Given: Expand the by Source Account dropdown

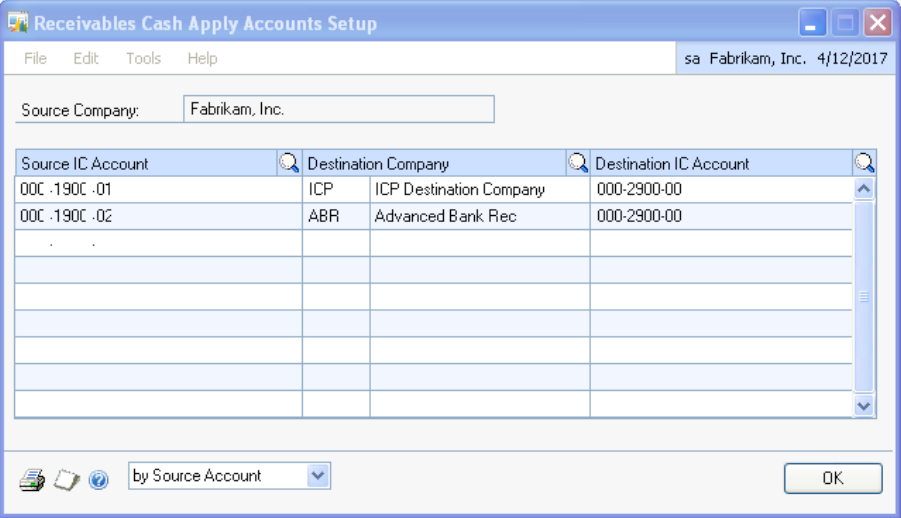Looking at the screenshot, I should coord(318,476).
